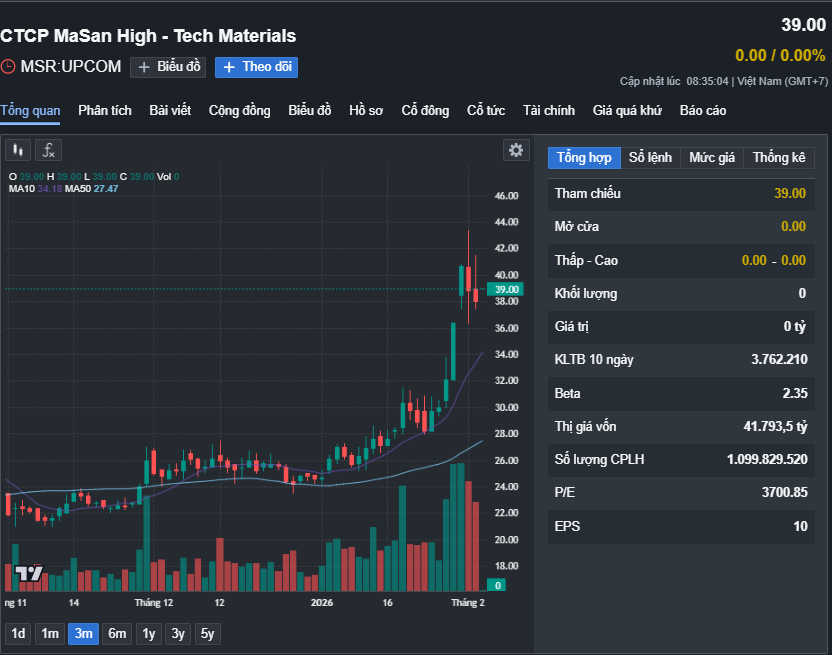
Task: Select the 1d time range
Action: coord(18,634)
